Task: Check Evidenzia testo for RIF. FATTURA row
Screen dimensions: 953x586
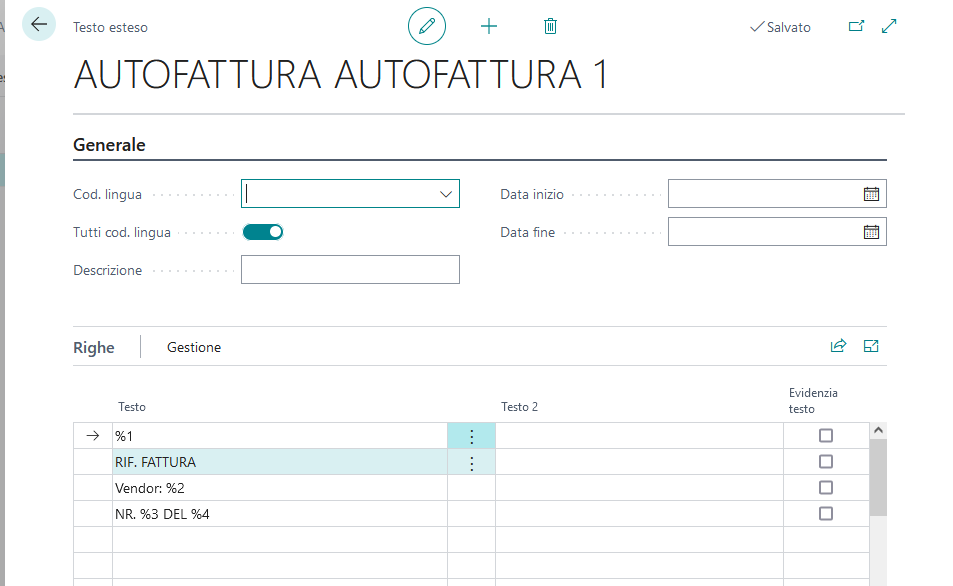Action: (x=826, y=462)
